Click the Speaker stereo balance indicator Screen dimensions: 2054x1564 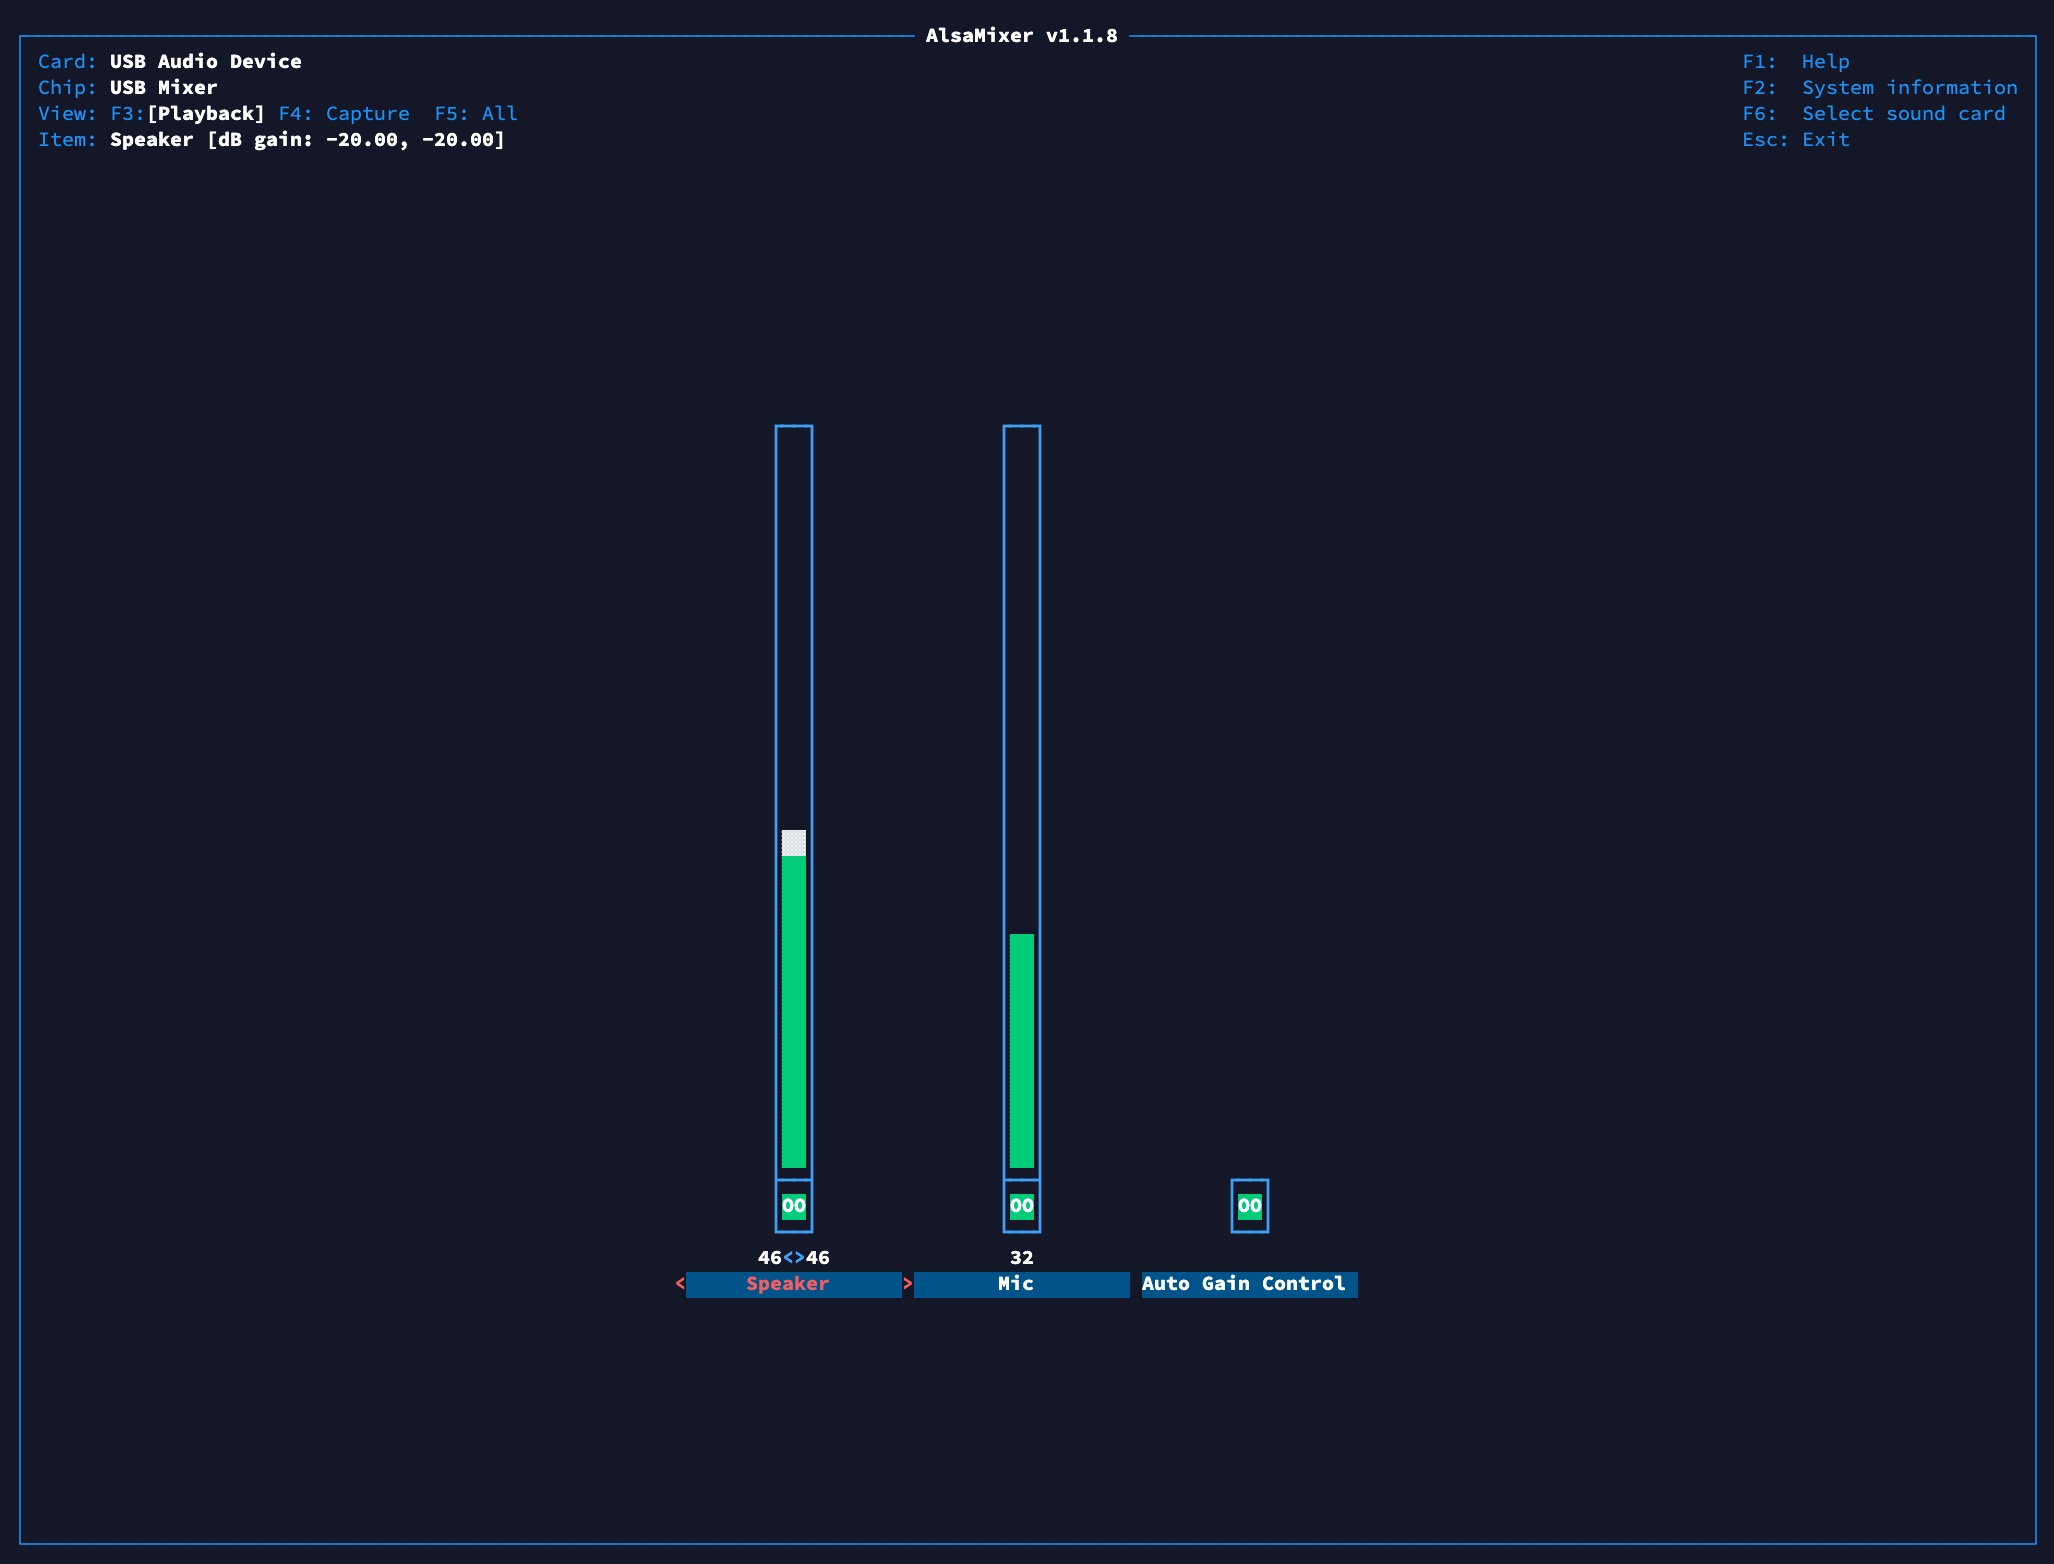click(x=793, y=1259)
